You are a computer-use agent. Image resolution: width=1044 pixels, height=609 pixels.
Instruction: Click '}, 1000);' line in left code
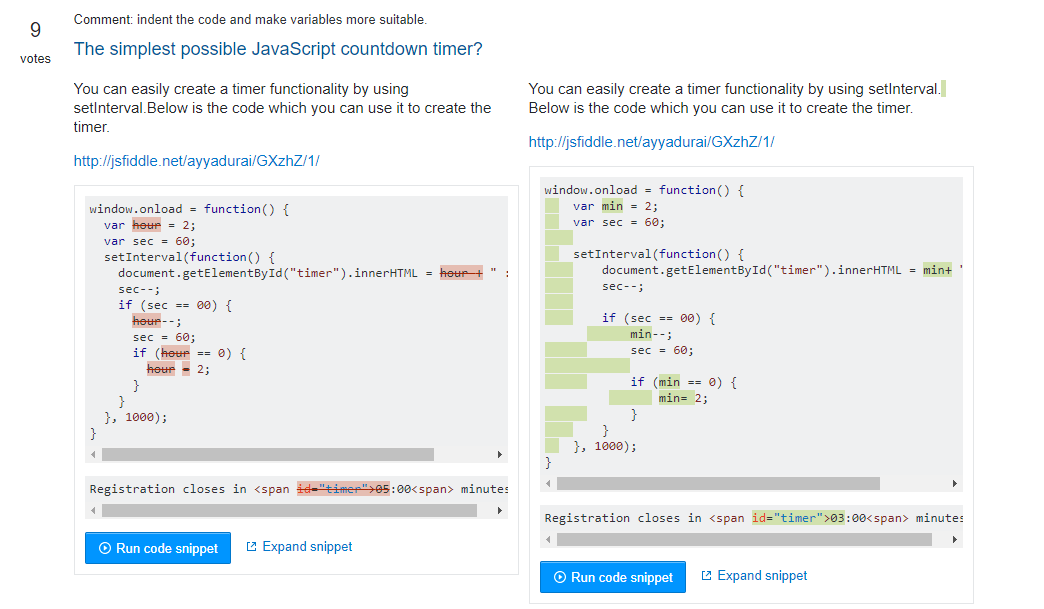tap(136, 417)
